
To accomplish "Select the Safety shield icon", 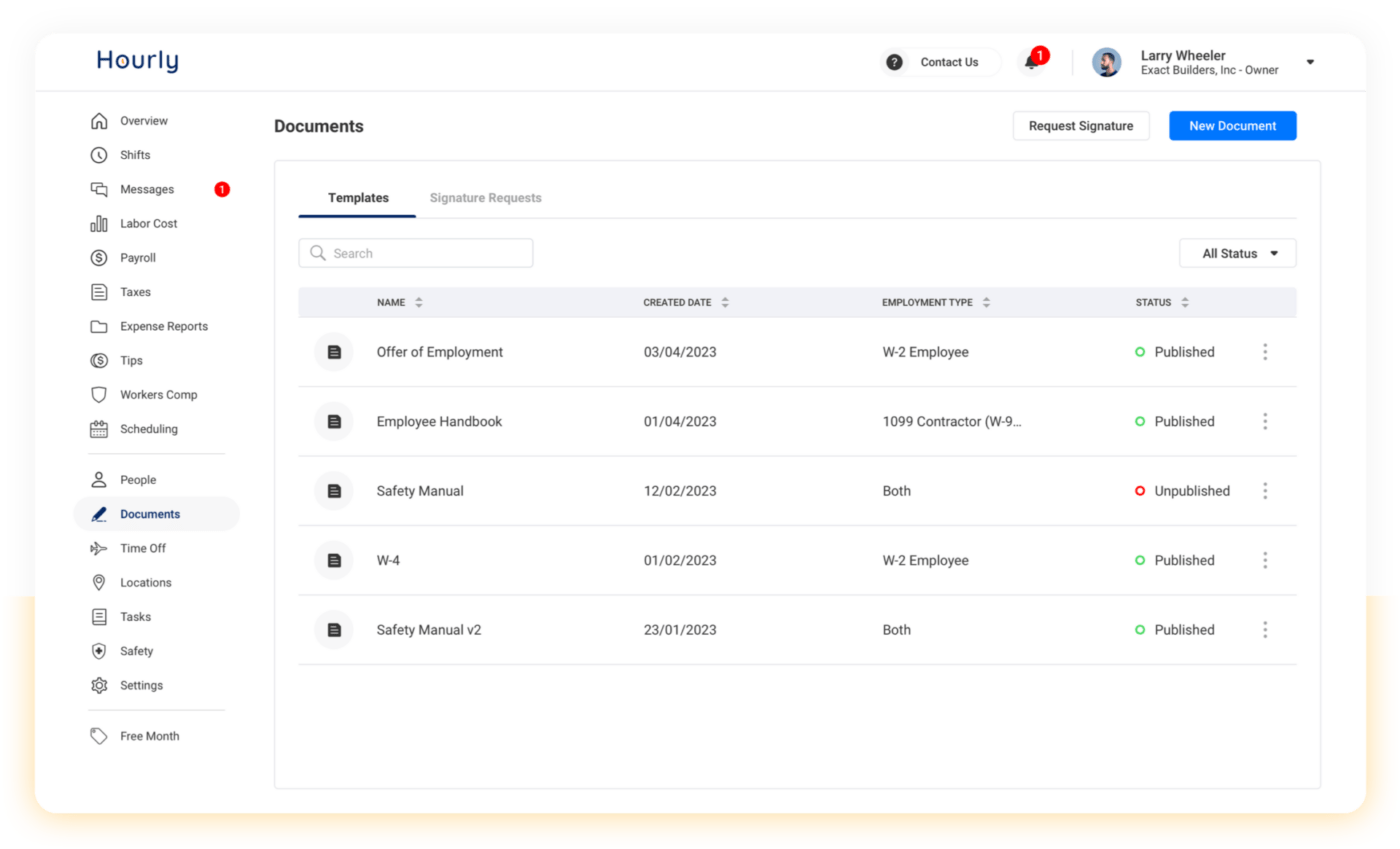I will (99, 651).
